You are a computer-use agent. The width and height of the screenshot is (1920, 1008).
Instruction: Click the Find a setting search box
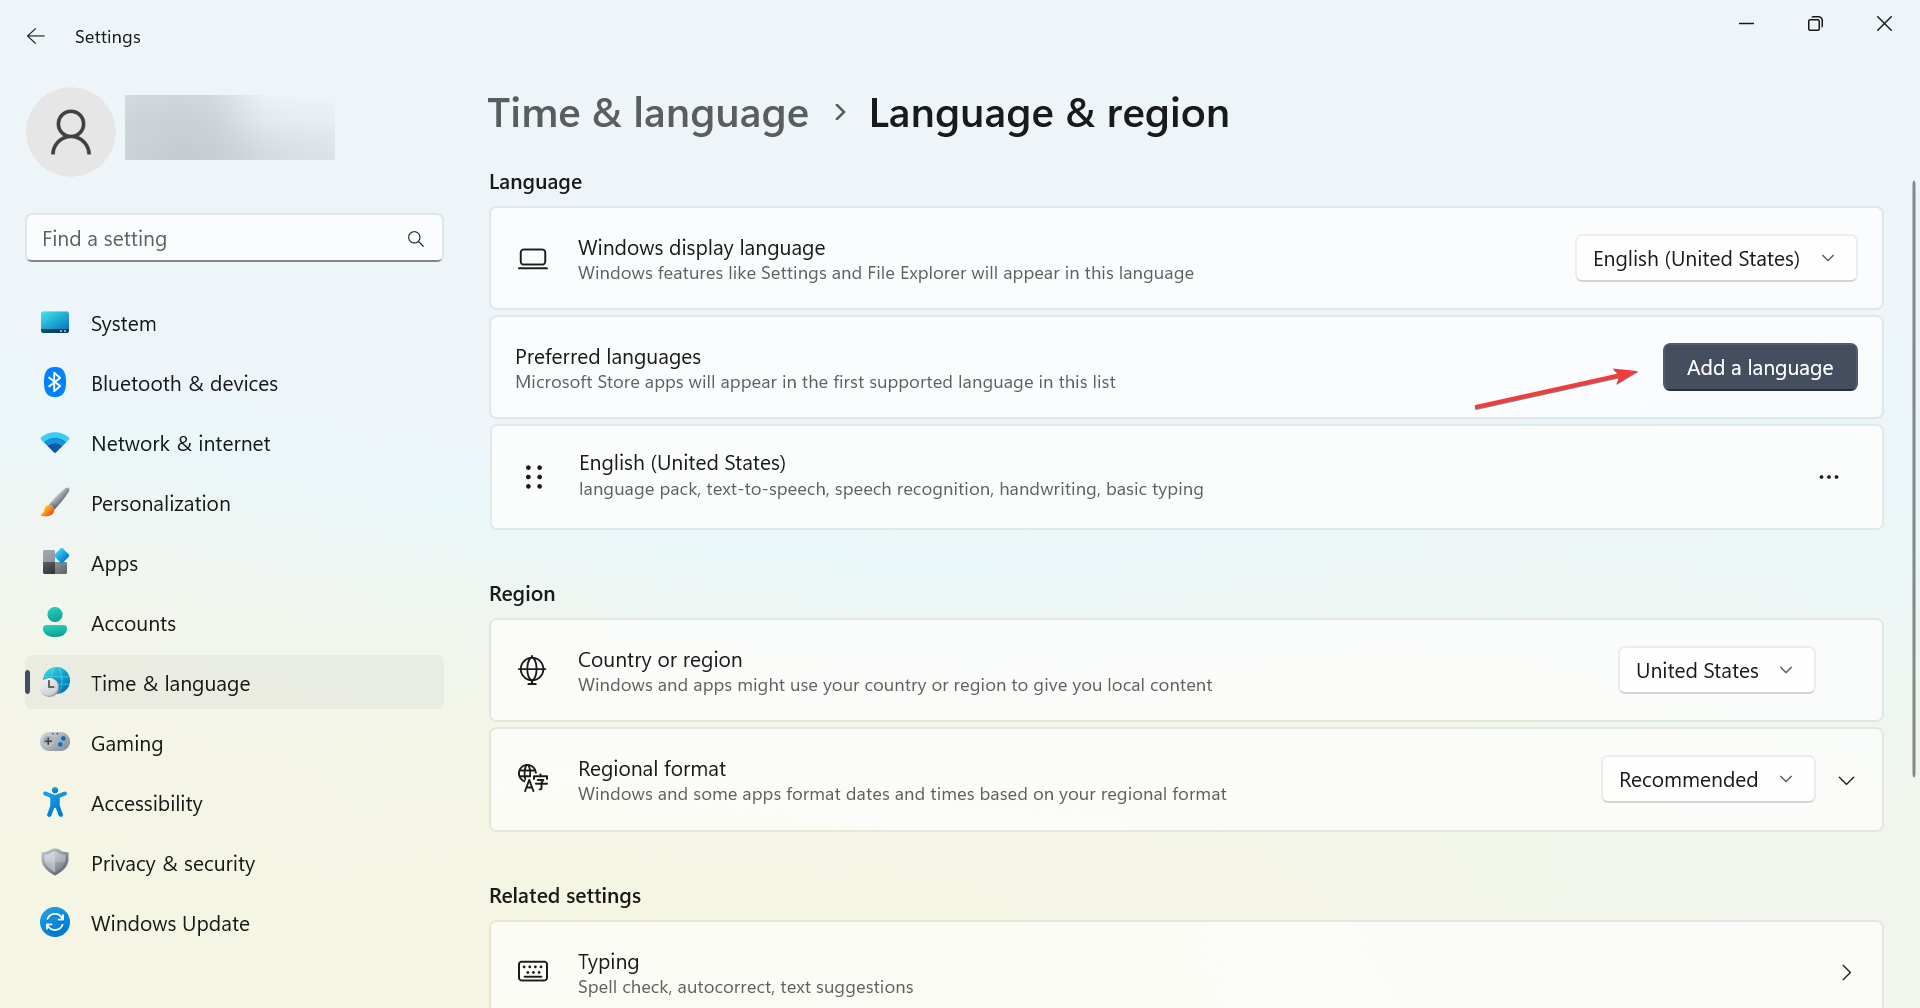coord(234,238)
